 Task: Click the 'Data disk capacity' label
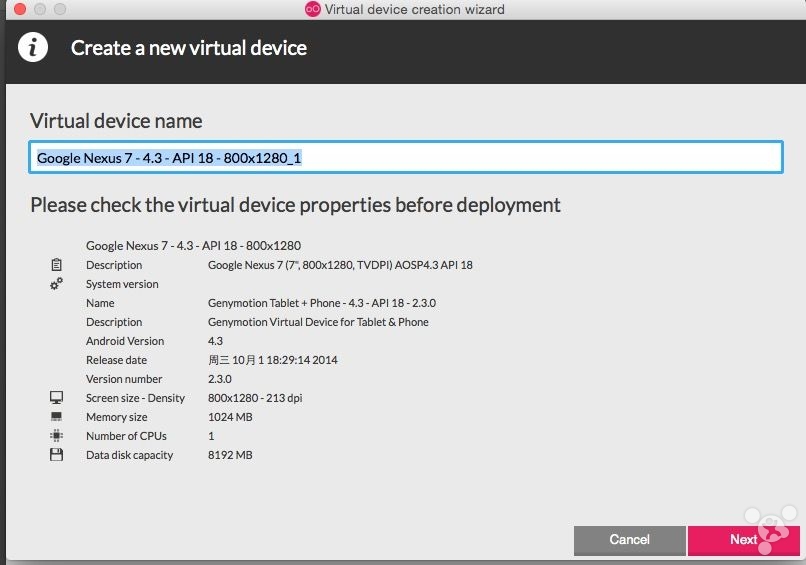tap(130, 455)
